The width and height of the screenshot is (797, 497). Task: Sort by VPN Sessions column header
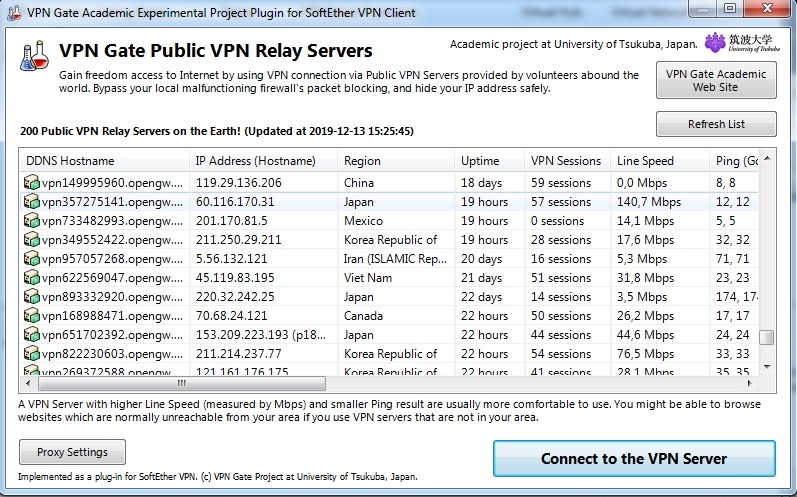567,161
